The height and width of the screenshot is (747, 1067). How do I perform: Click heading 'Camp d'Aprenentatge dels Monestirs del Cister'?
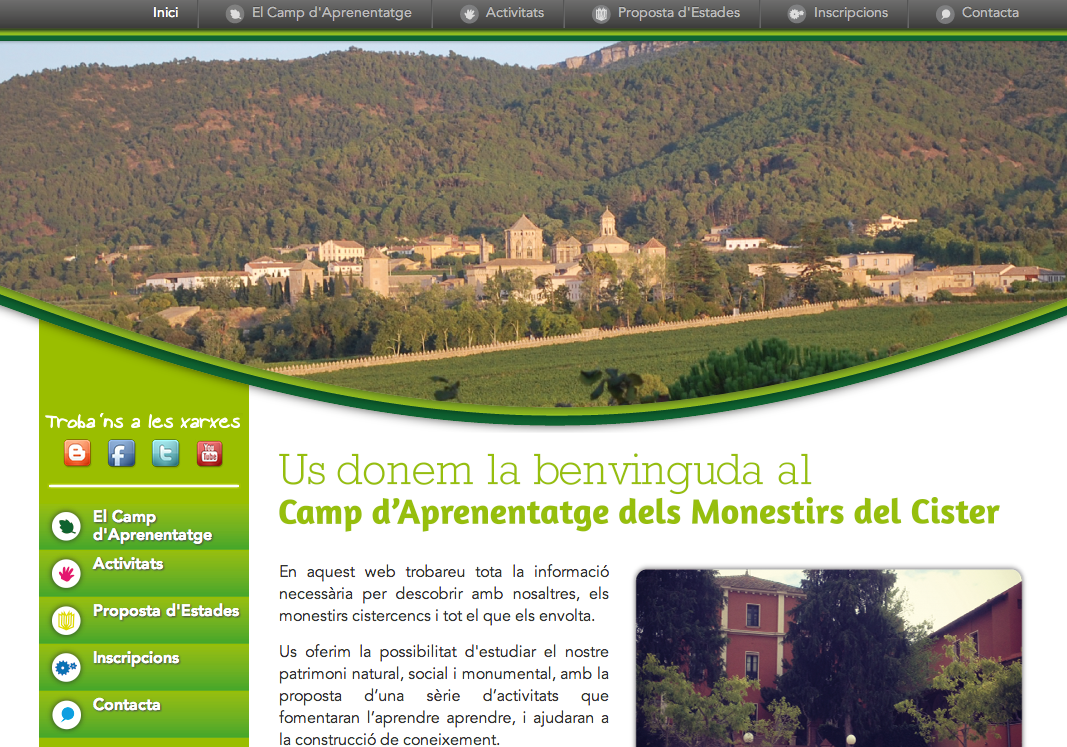click(x=639, y=514)
